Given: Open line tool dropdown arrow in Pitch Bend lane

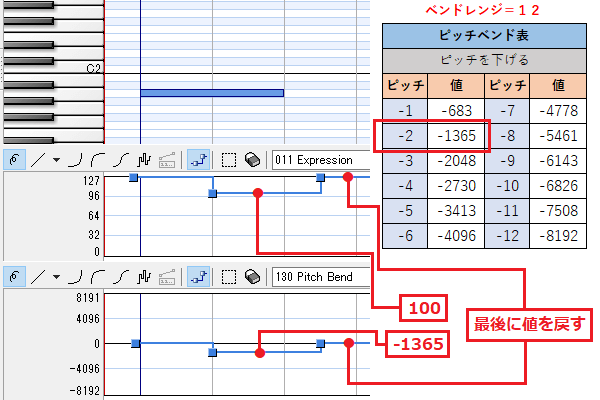Looking at the screenshot, I should [55, 276].
